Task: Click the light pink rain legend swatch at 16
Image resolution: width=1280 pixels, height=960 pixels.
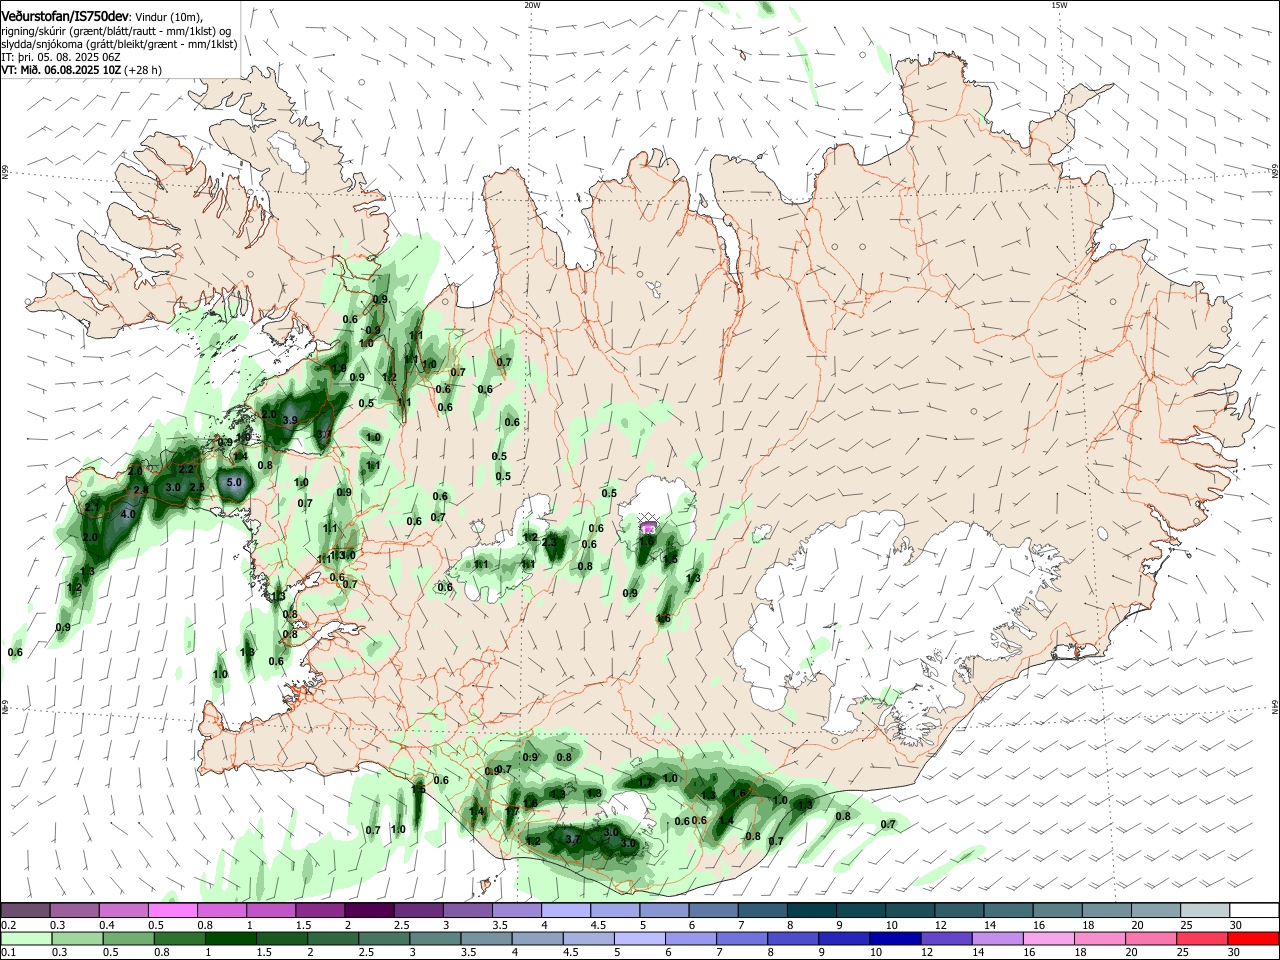Action: click(1048, 939)
